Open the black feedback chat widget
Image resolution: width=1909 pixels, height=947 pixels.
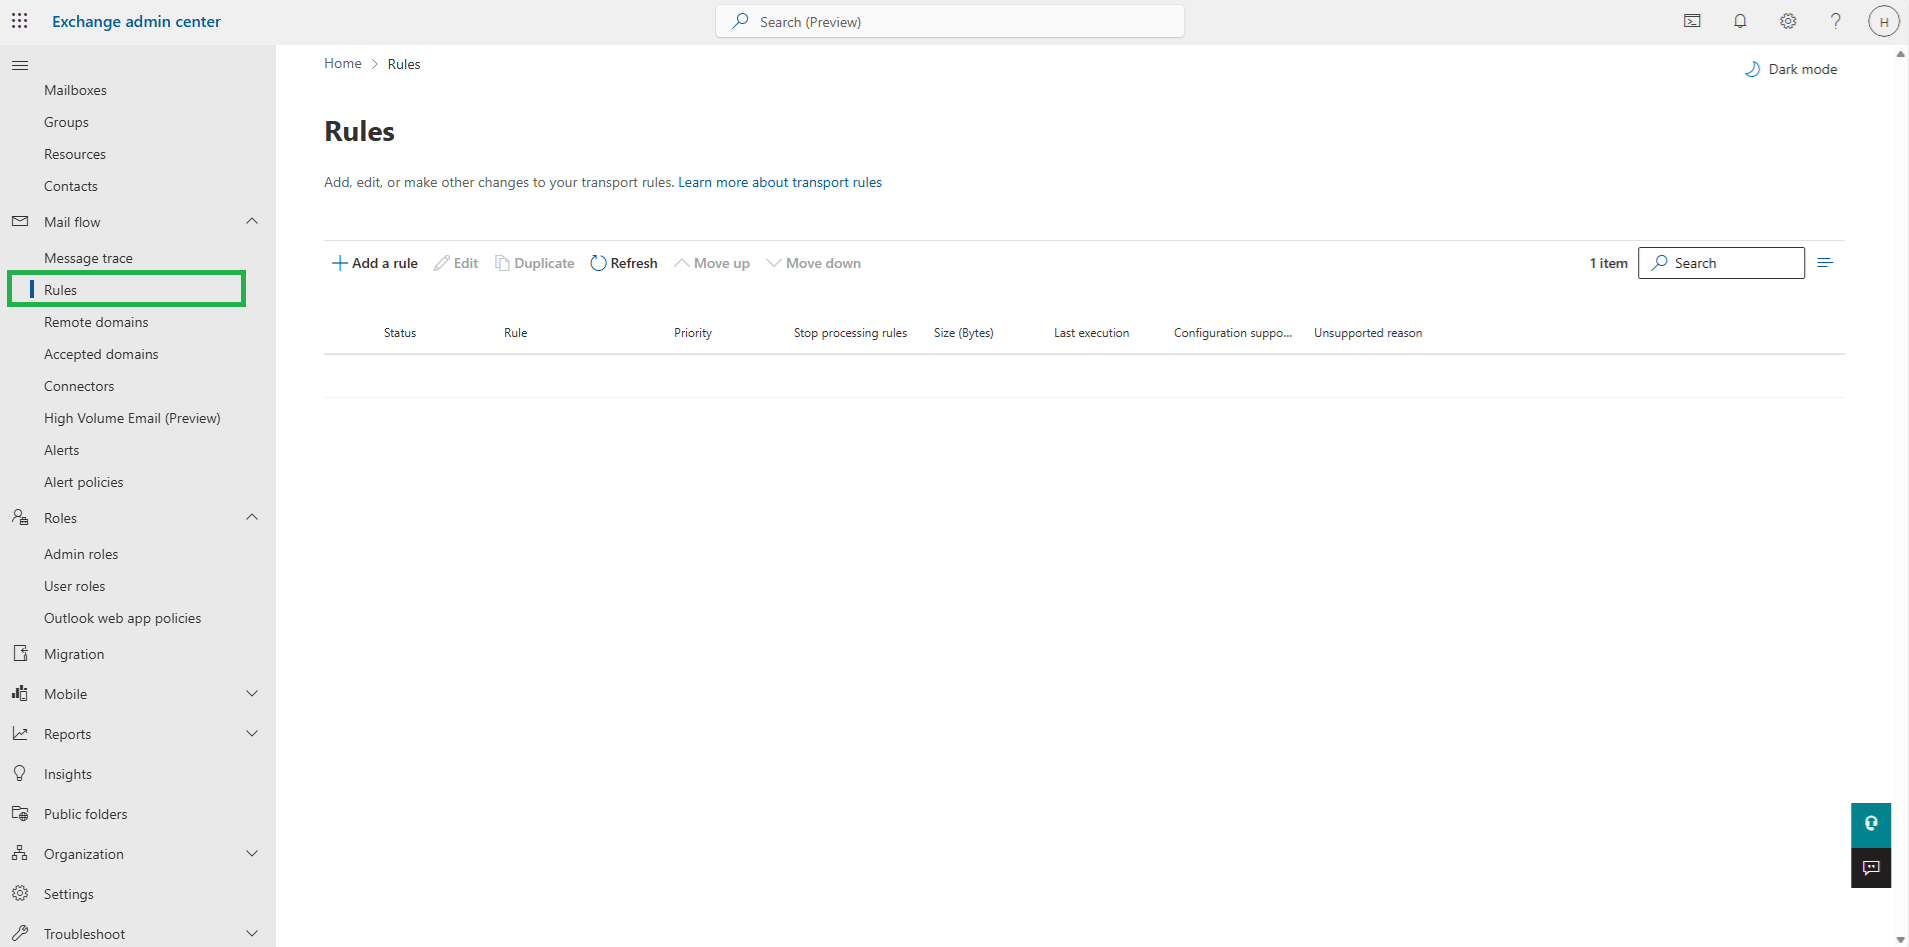(1871, 868)
